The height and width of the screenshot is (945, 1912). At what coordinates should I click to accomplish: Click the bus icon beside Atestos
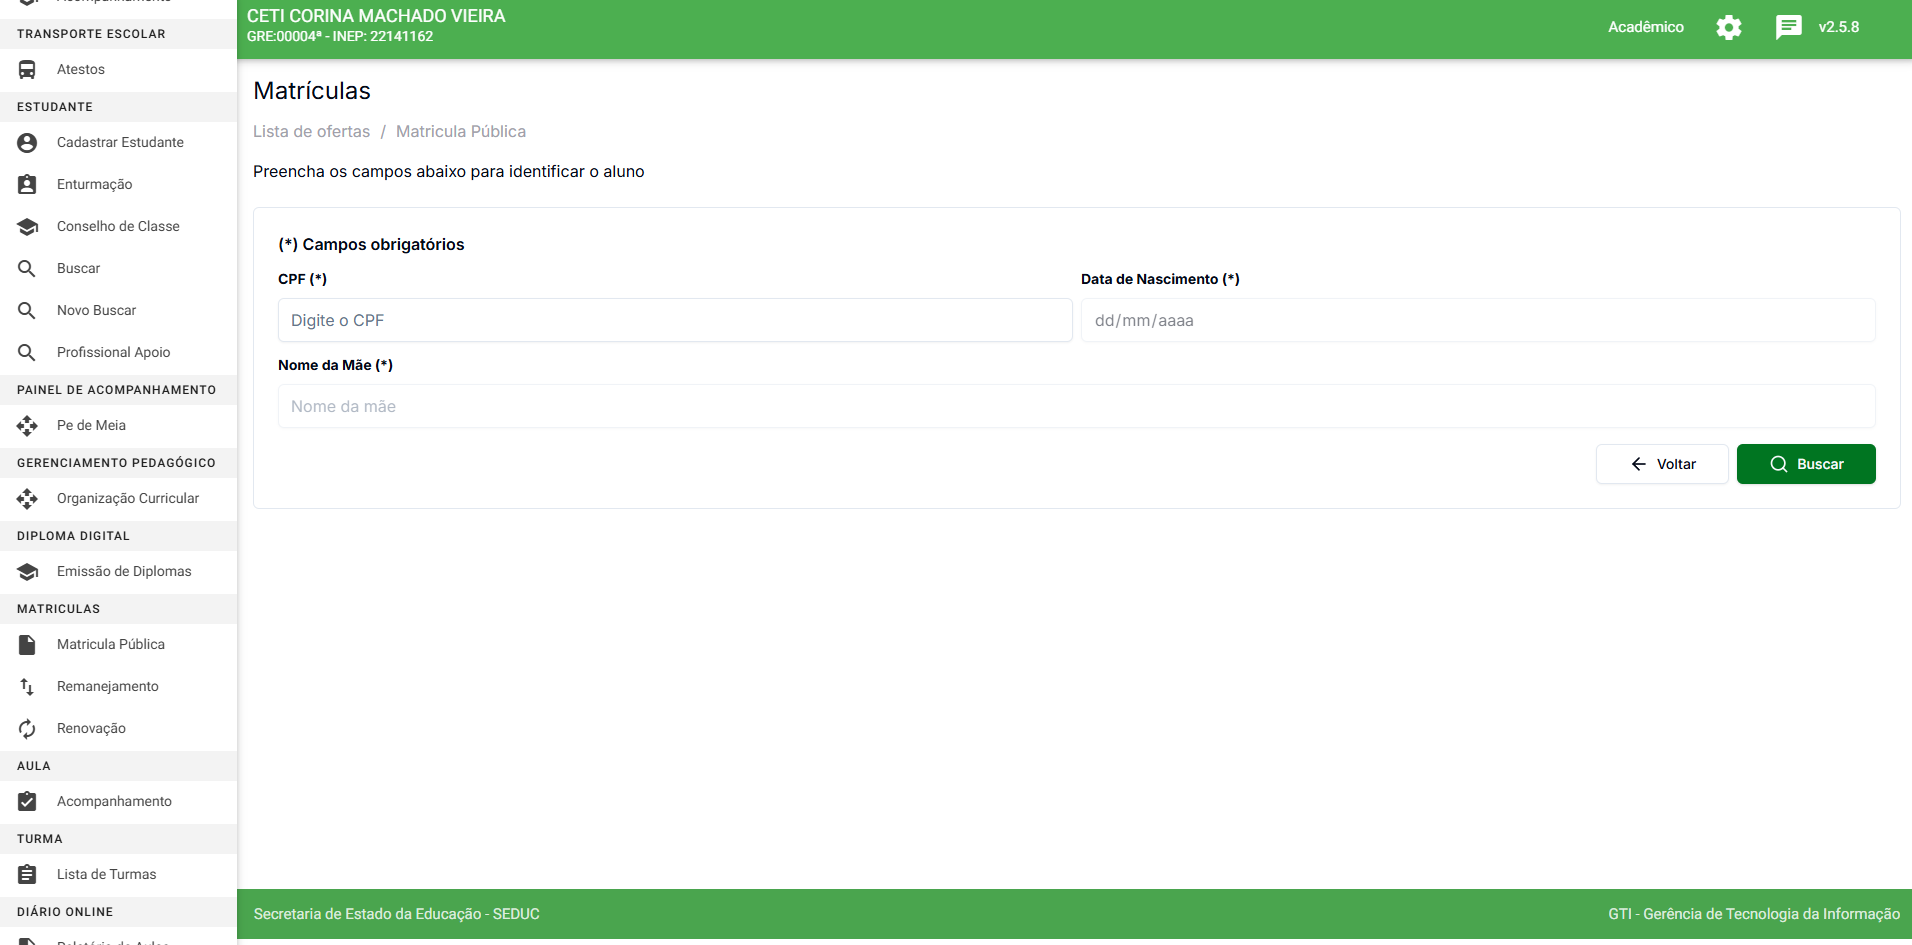pos(27,70)
